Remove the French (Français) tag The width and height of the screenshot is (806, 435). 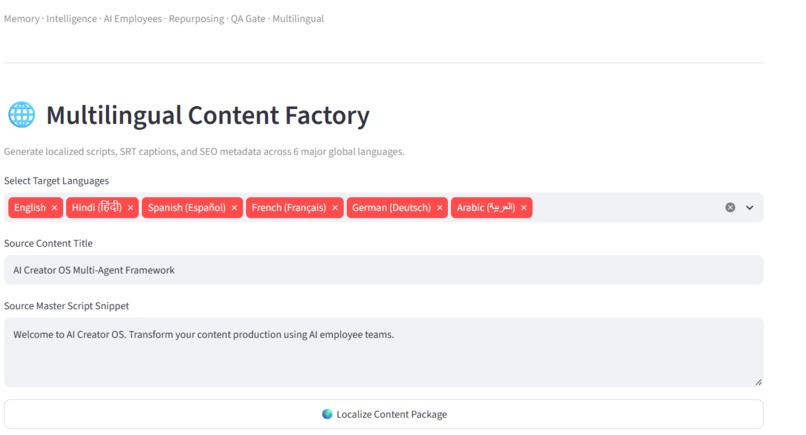coord(335,208)
